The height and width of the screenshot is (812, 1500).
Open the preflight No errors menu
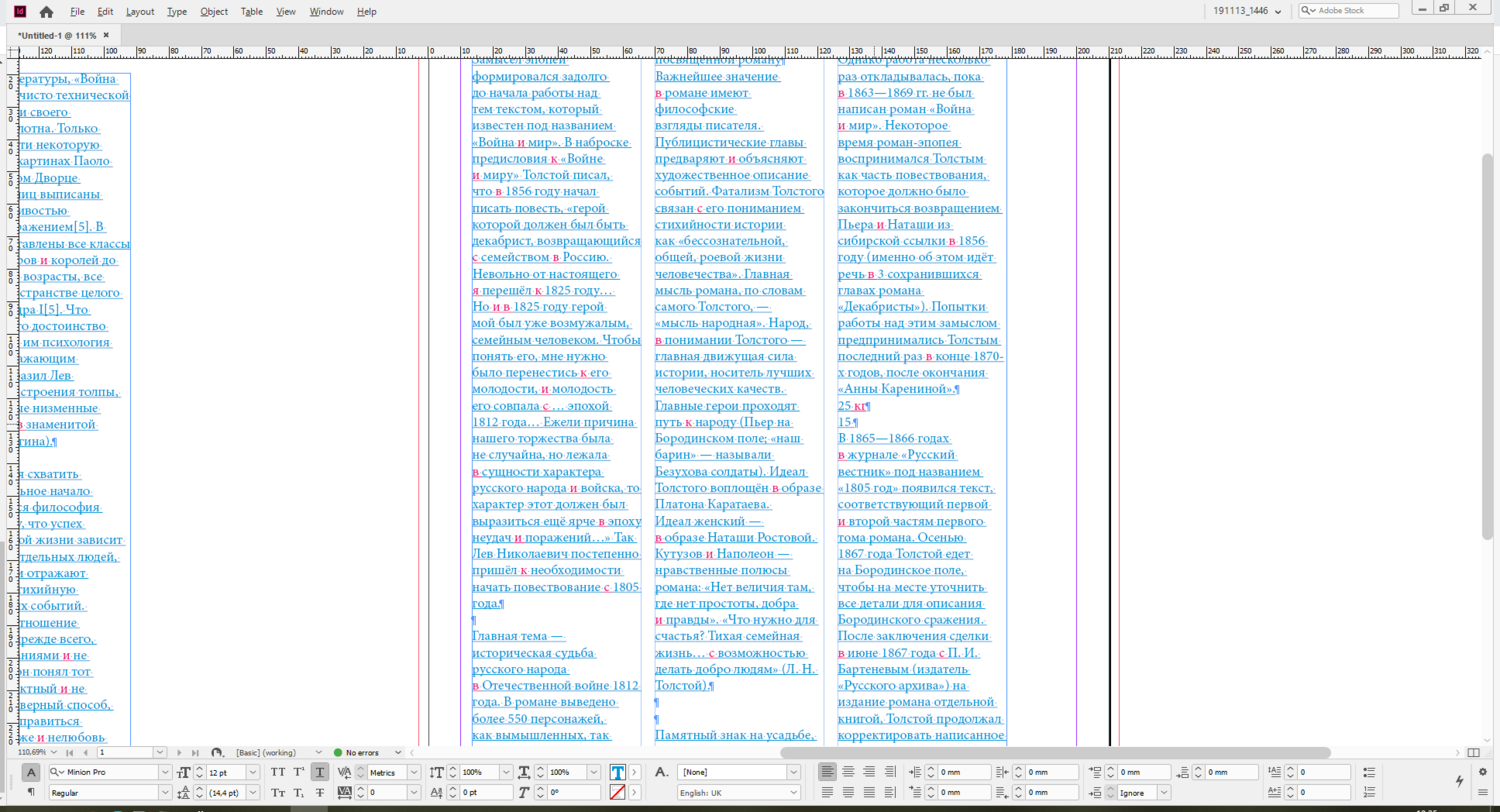pos(400,752)
